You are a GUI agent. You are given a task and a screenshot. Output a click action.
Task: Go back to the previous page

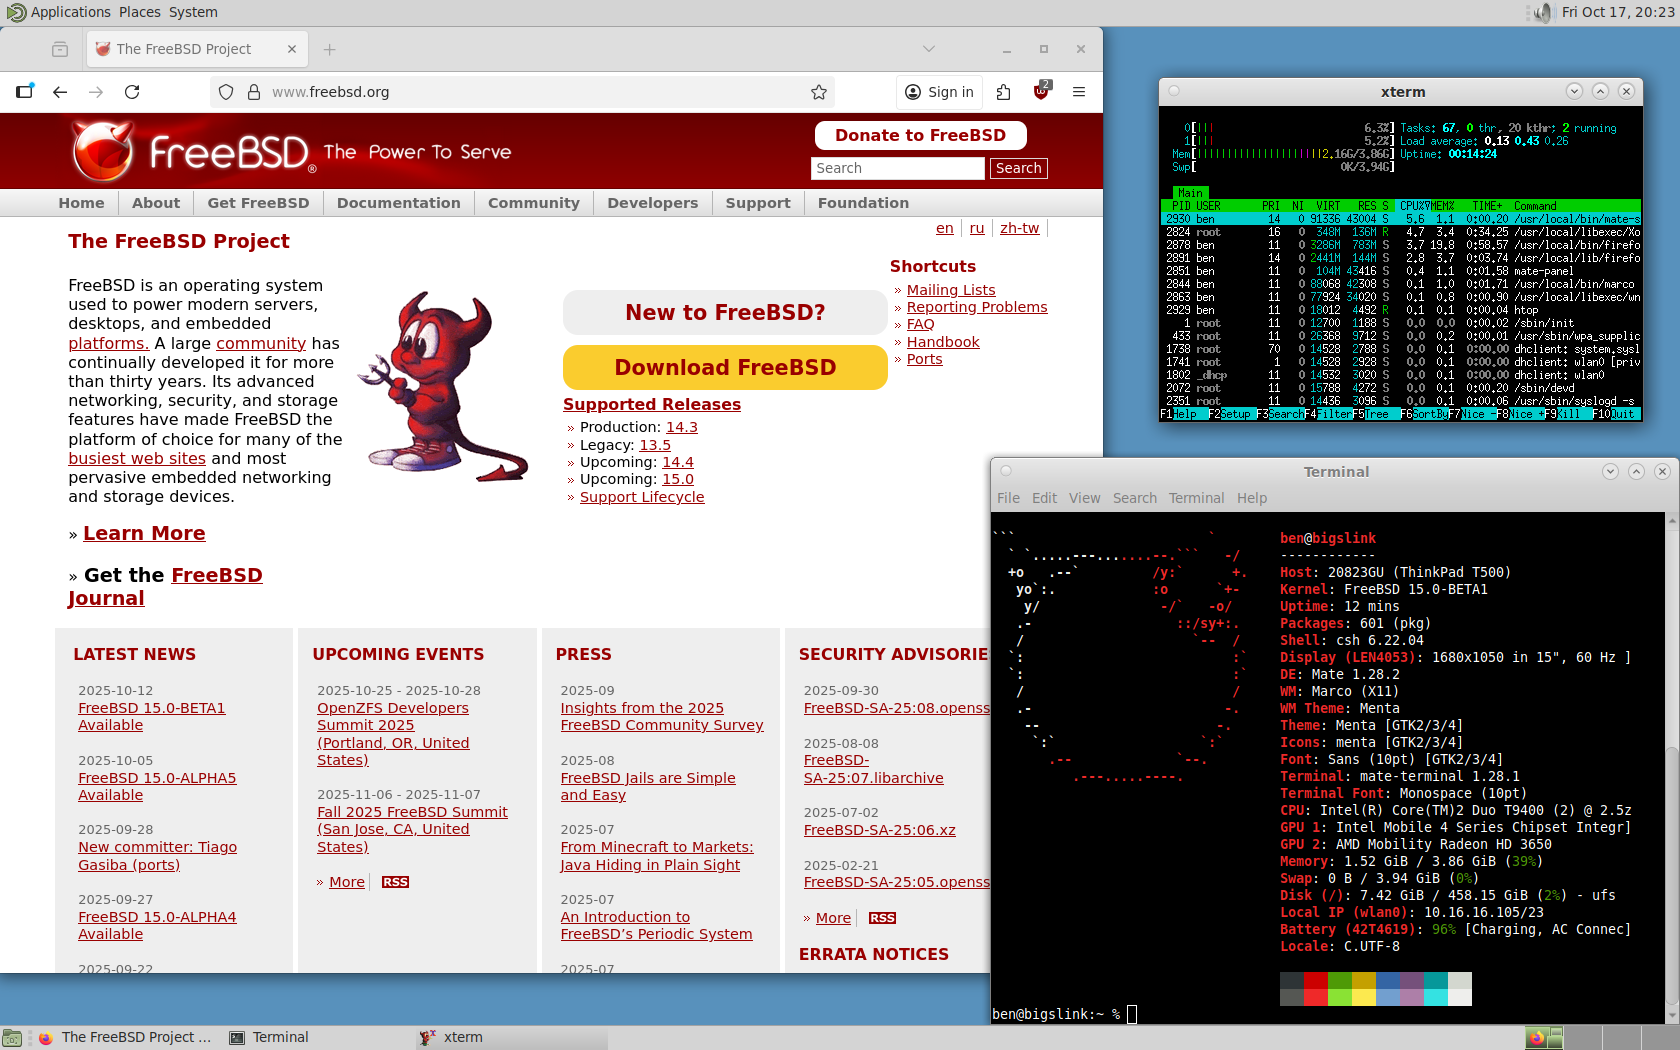point(60,92)
